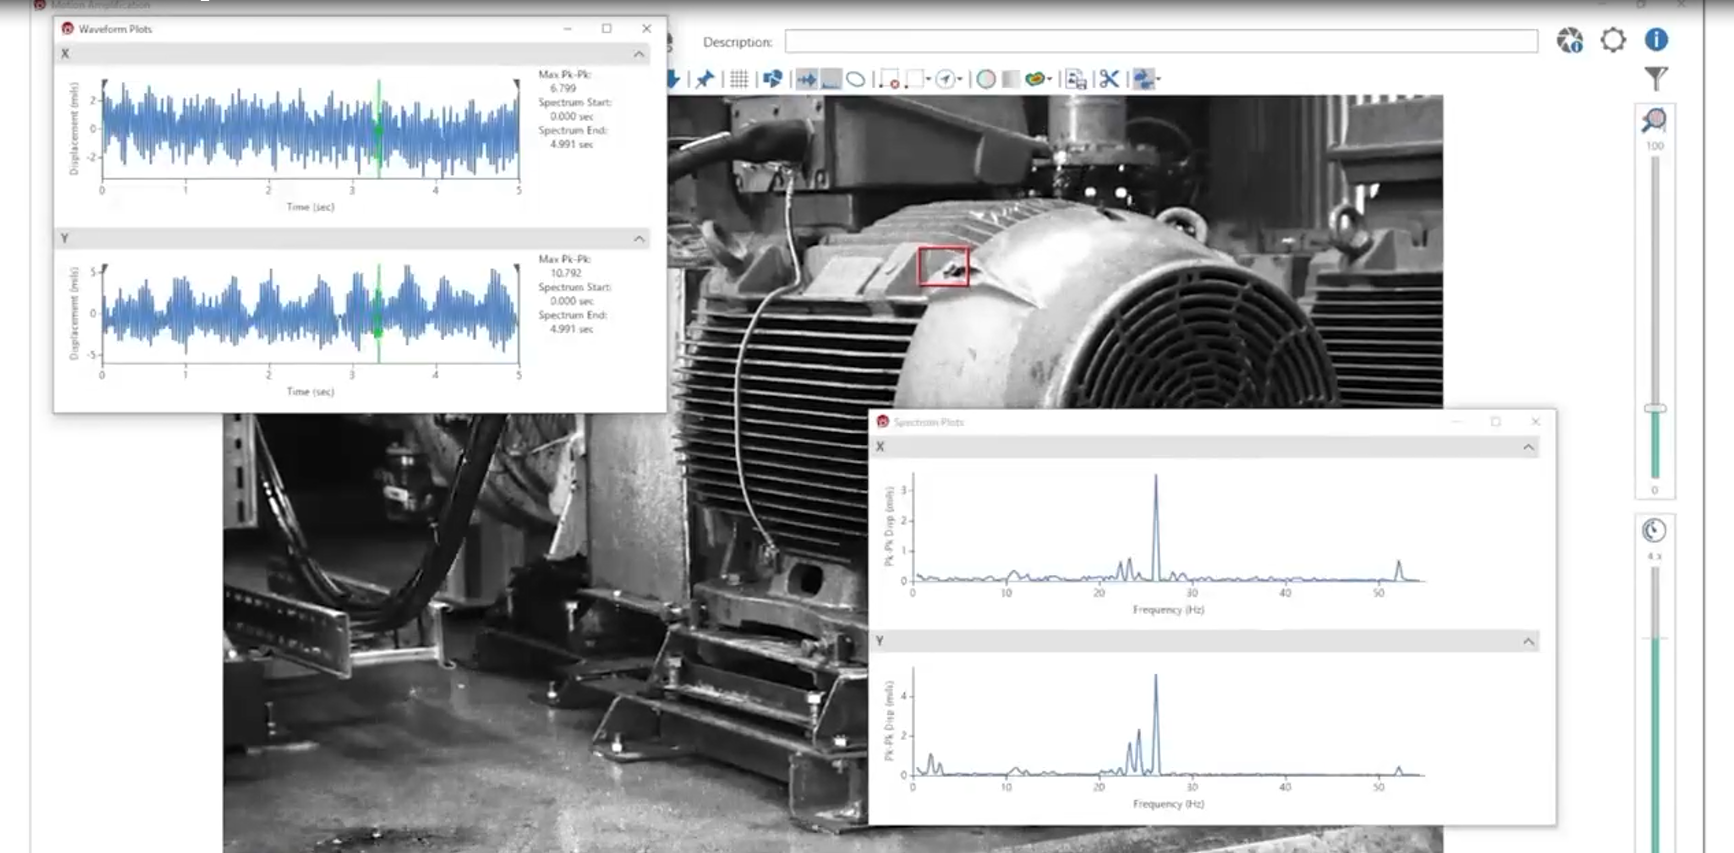Toggle the grid overlay icon
The image size is (1734, 853).
tap(738, 79)
